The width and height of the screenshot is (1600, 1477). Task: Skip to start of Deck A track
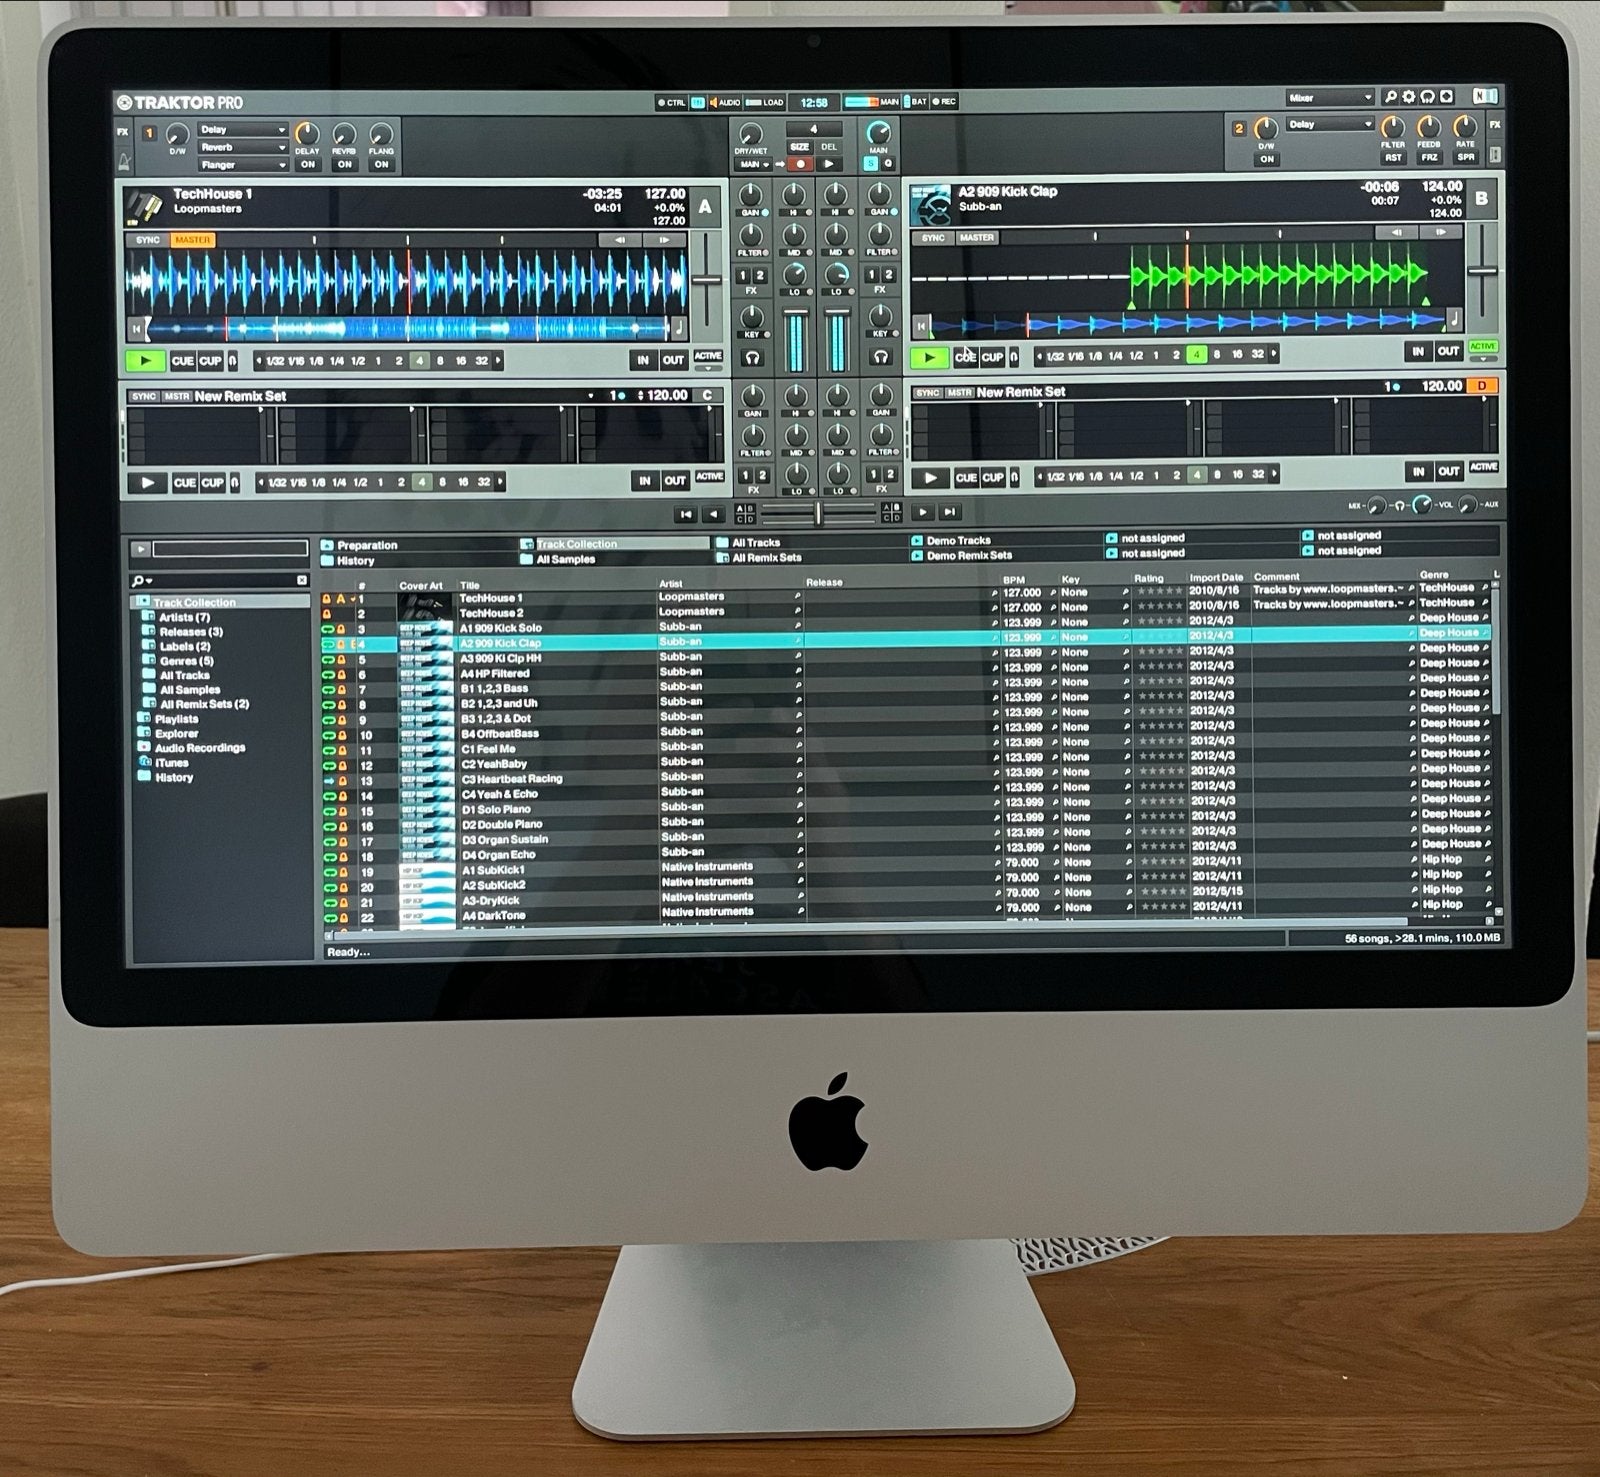click(x=137, y=328)
